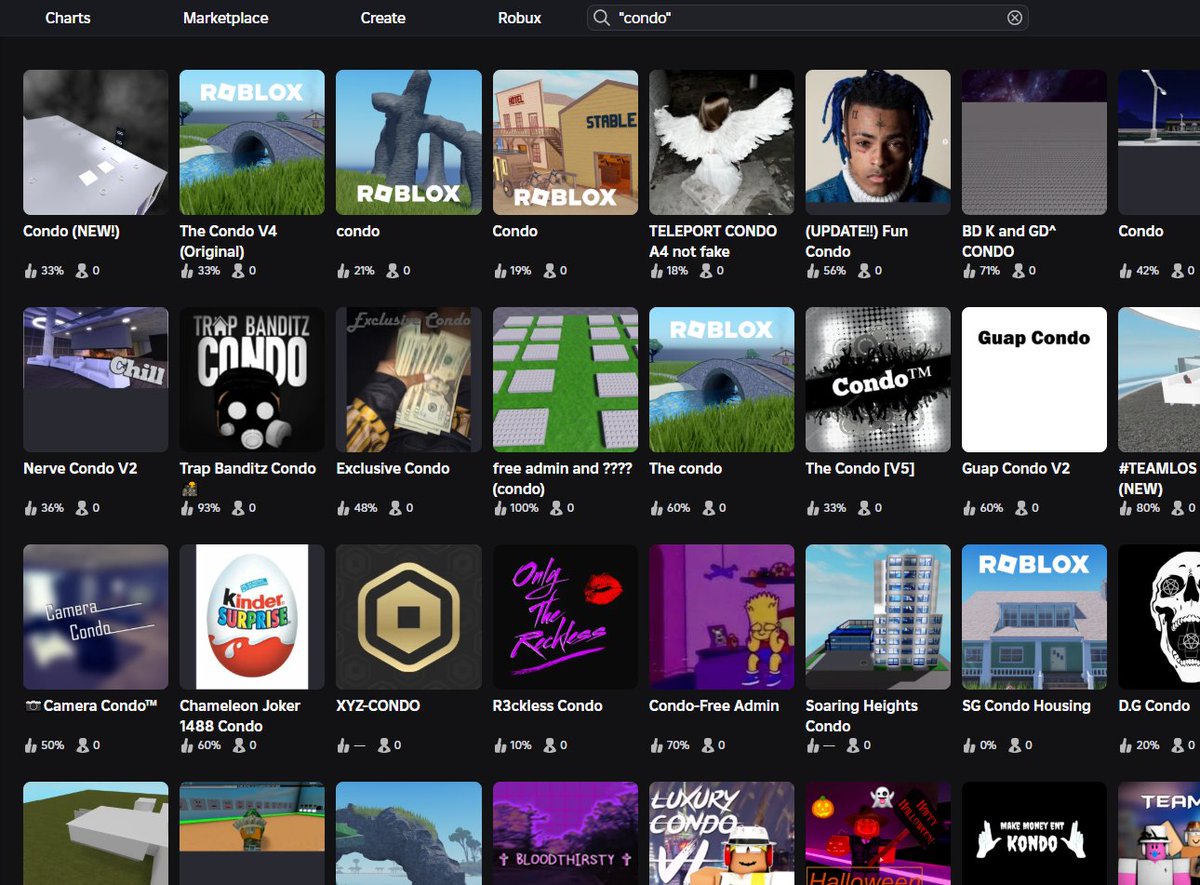Image resolution: width=1200 pixels, height=885 pixels.
Task: Open the Kinder Surprise egg thumbnail
Action: pos(252,617)
